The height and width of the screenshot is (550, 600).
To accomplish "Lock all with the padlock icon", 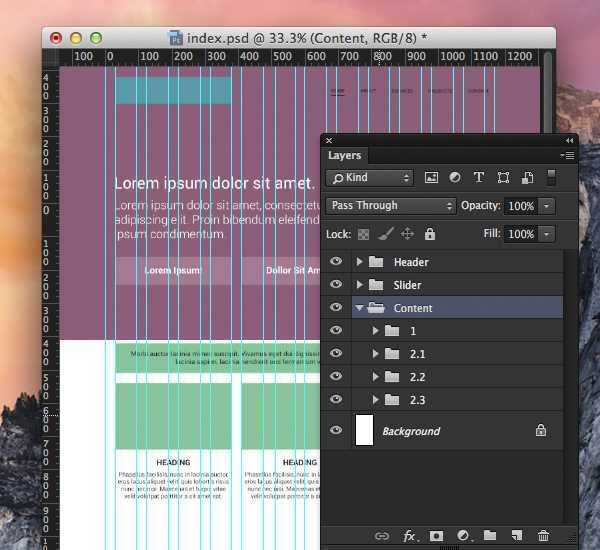I will 430,234.
